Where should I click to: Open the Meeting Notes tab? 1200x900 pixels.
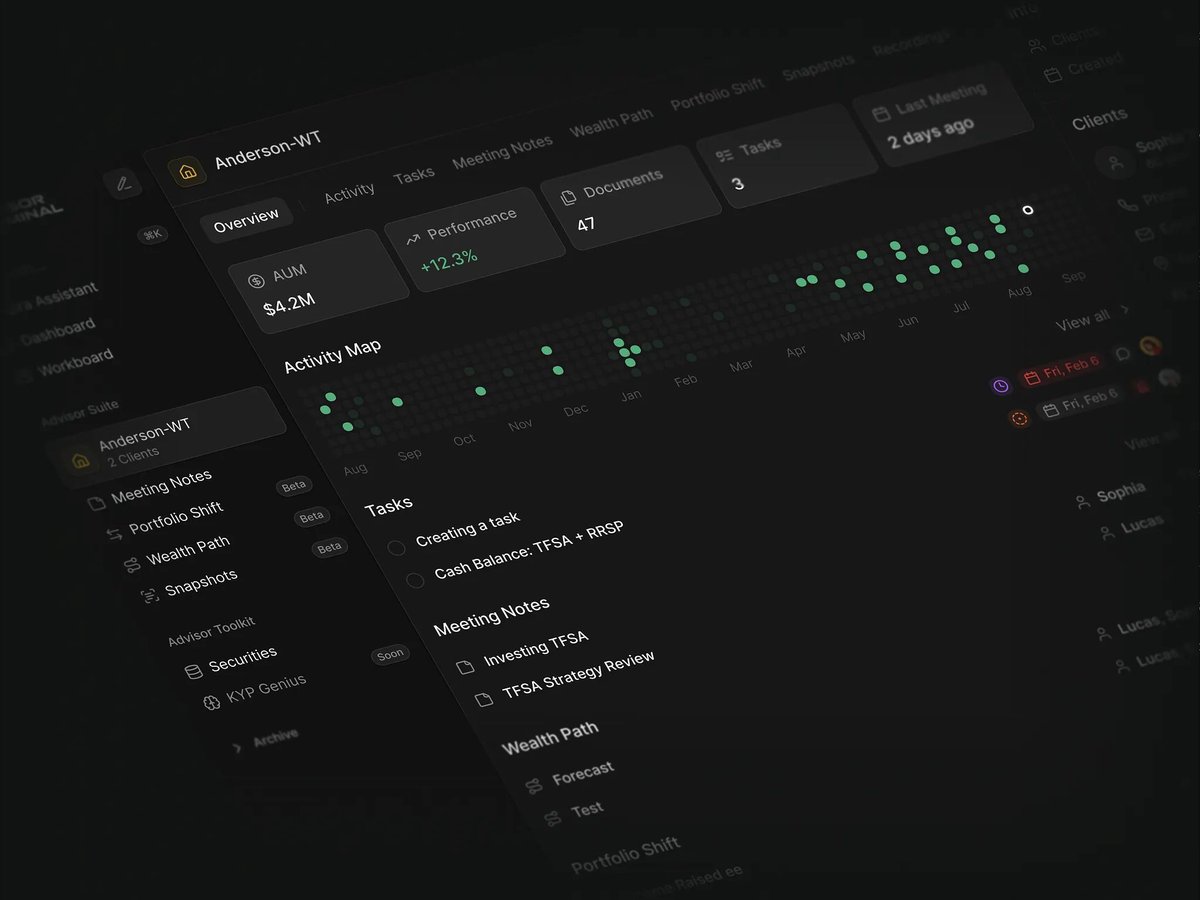point(502,152)
